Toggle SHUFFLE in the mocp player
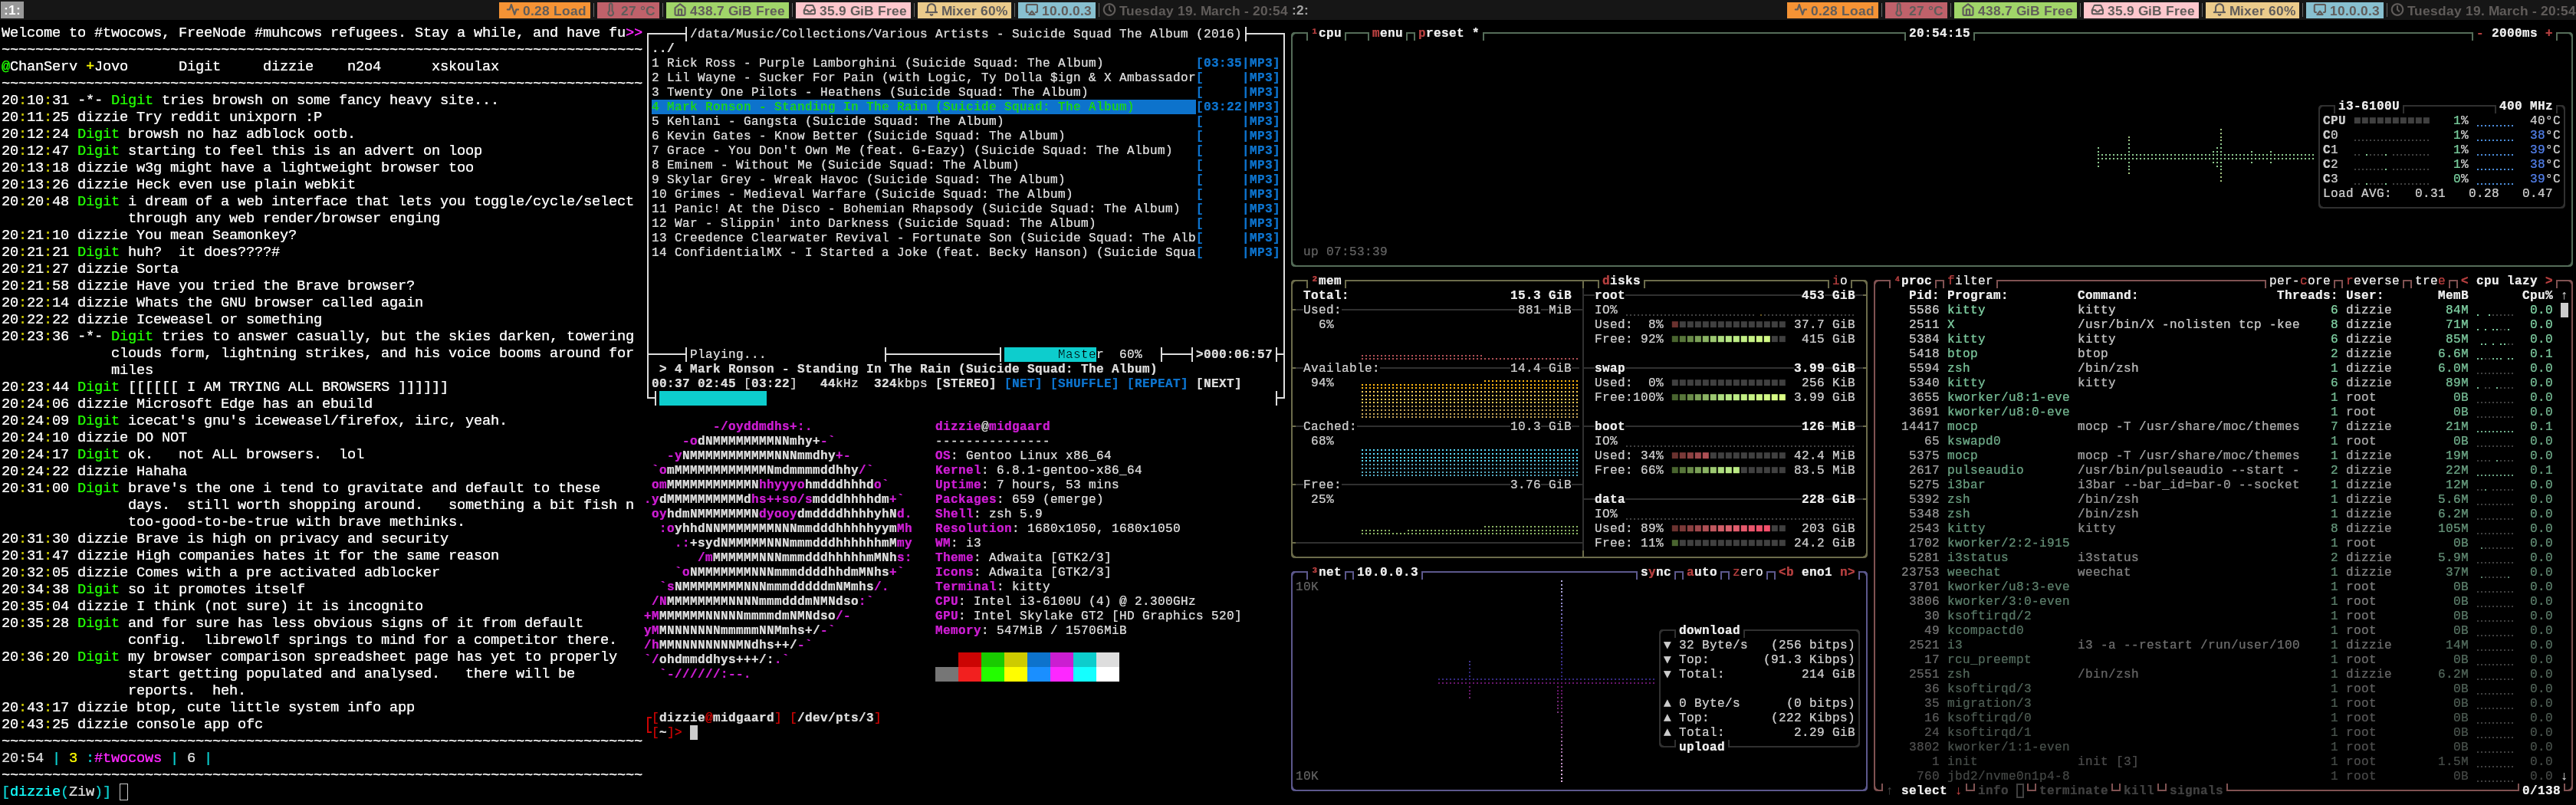Viewport: 2576px width, 805px height. [x=1084, y=384]
